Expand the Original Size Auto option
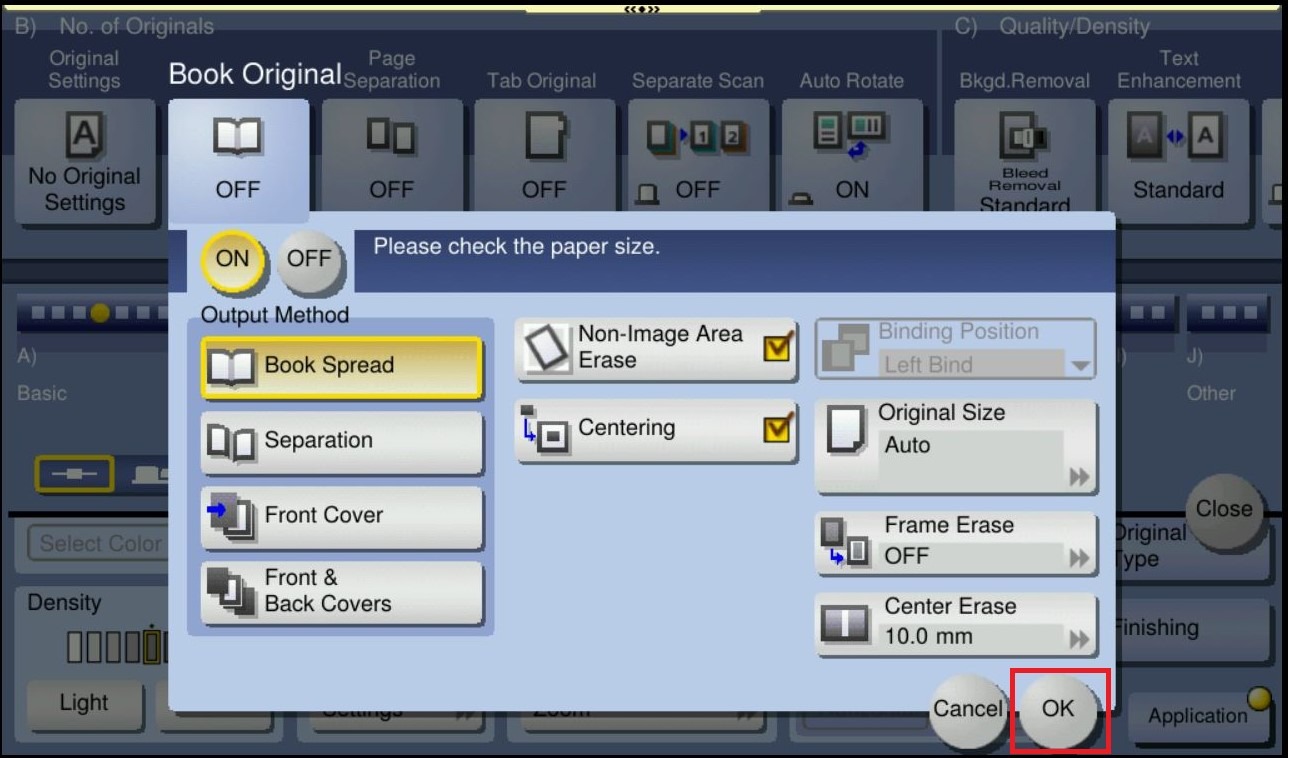Image resolution: width=1289 pixels, height=758 pixels. 1078,477
